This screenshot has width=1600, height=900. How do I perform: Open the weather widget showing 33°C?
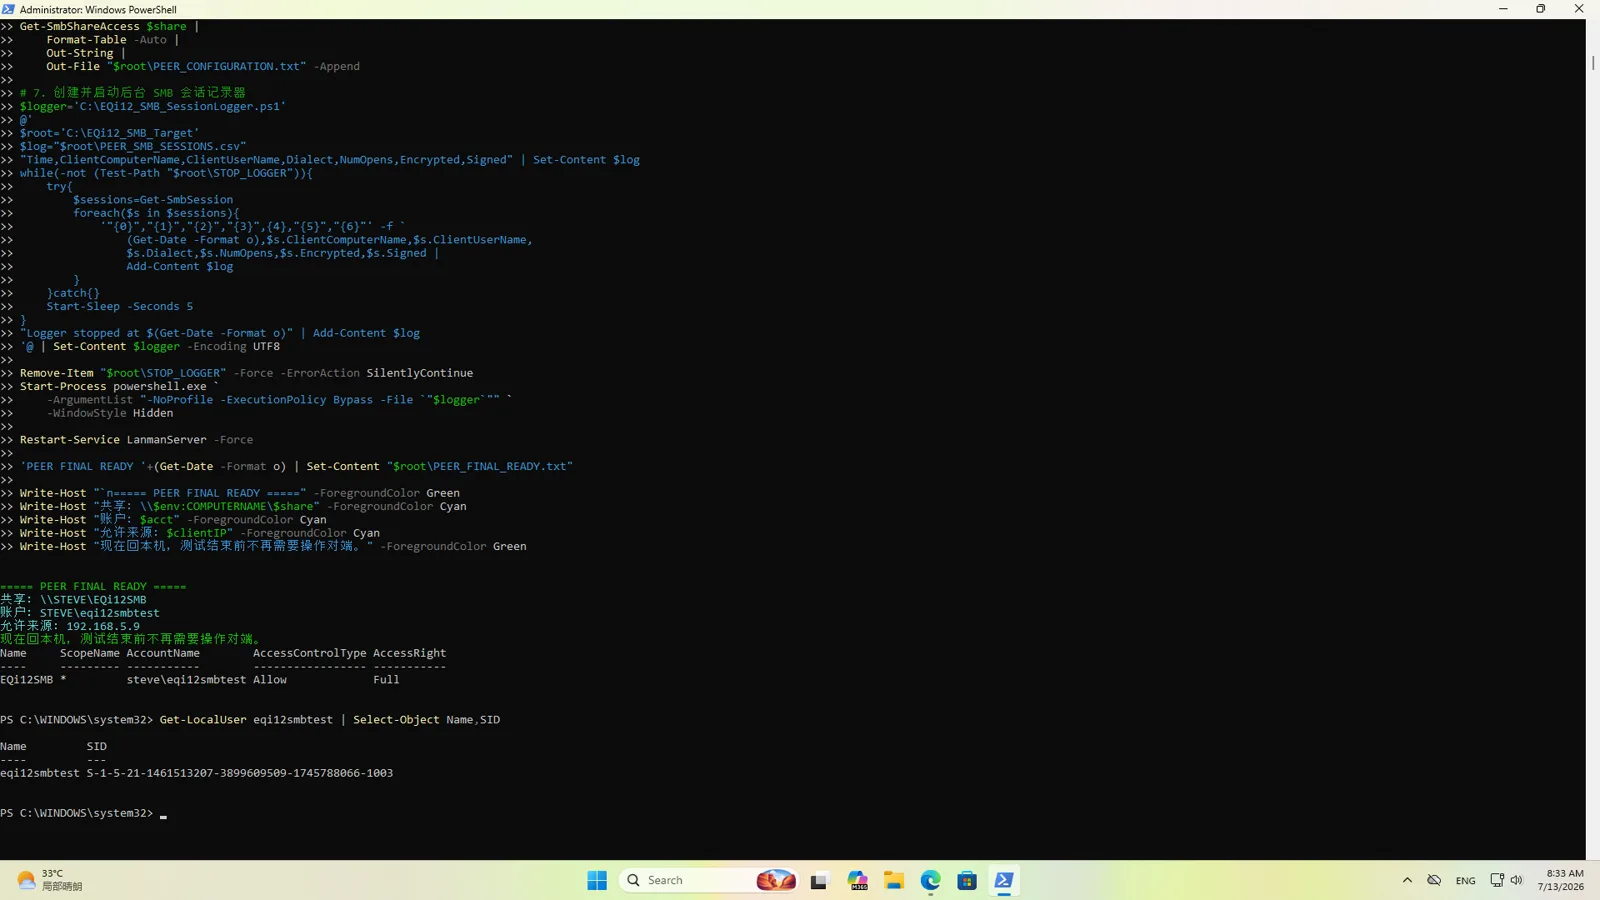coord(50,880)
